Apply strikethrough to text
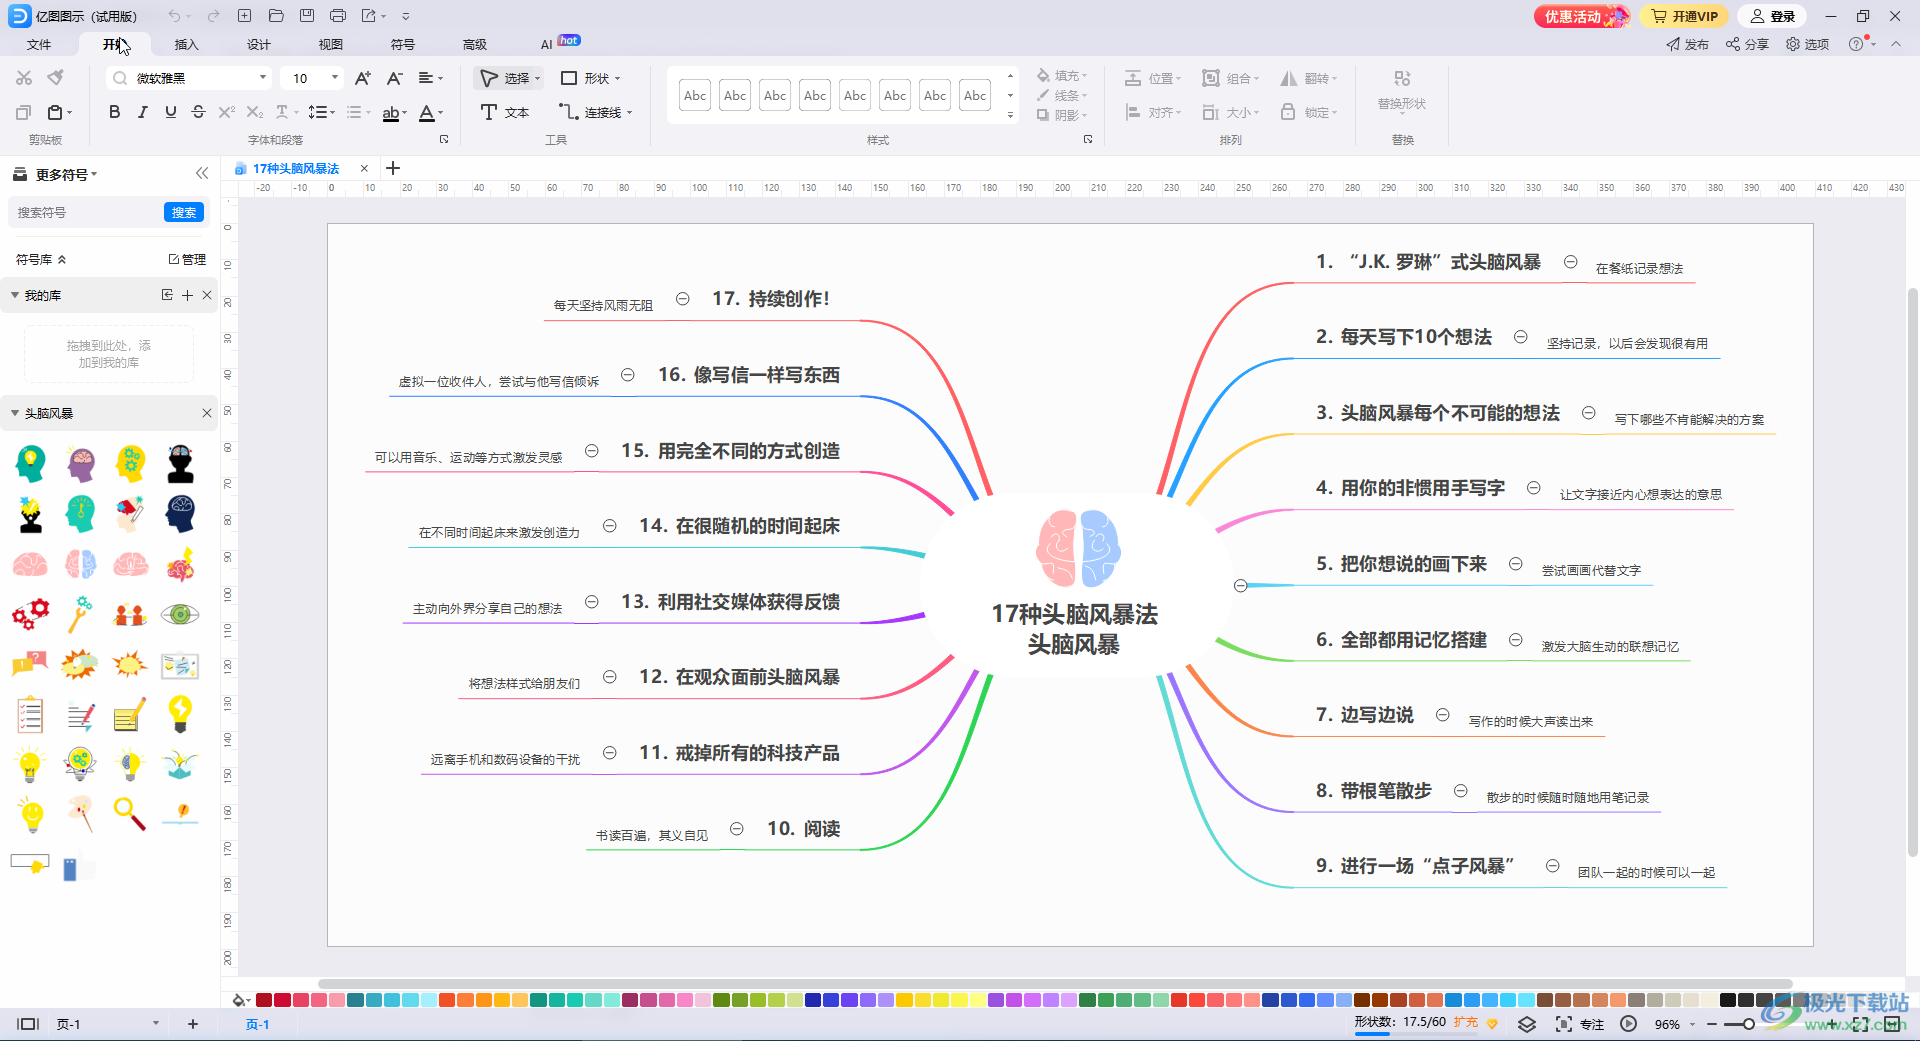The width and height of the screenshot is (1920, 1041). click(x=198, y=112)
